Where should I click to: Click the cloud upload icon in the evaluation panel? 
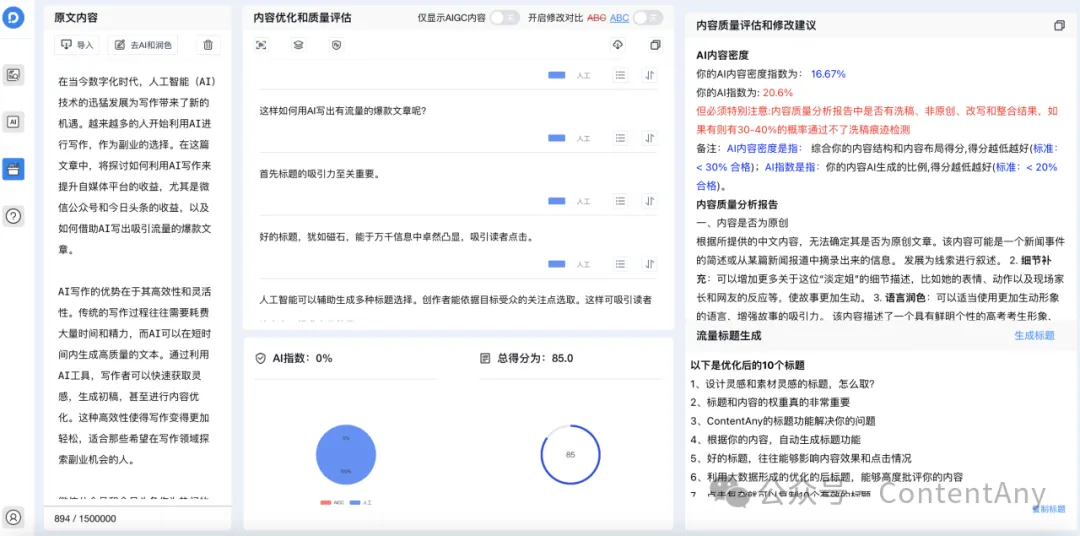pyautogui.click(x=618, y=45)
